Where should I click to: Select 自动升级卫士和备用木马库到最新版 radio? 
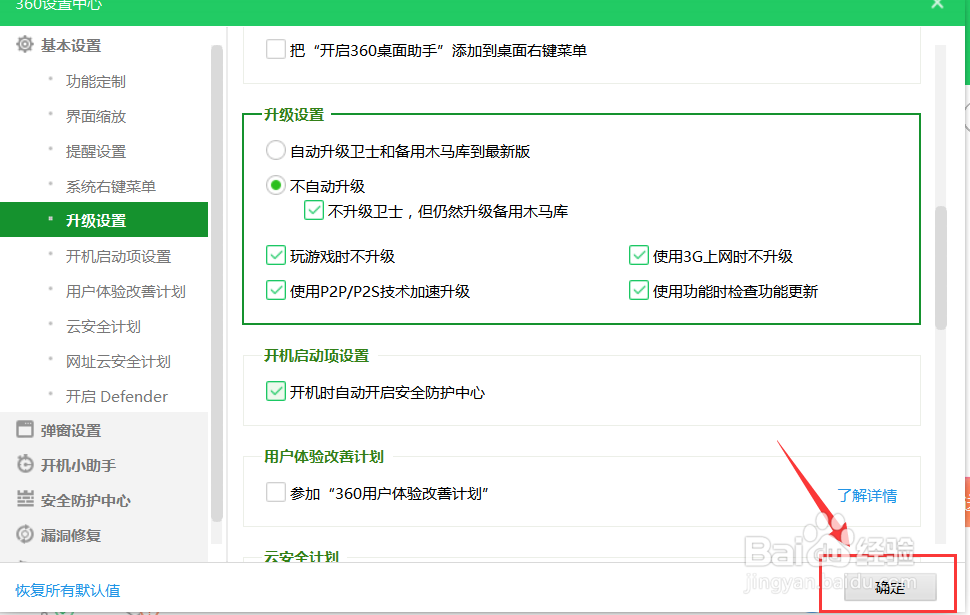tap(275, 150)
